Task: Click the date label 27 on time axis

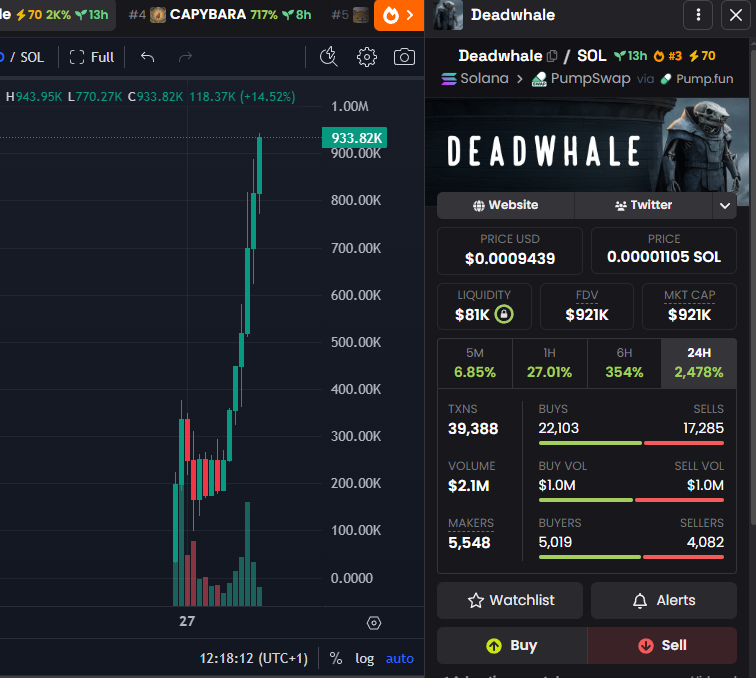Action: pos(187,621)
